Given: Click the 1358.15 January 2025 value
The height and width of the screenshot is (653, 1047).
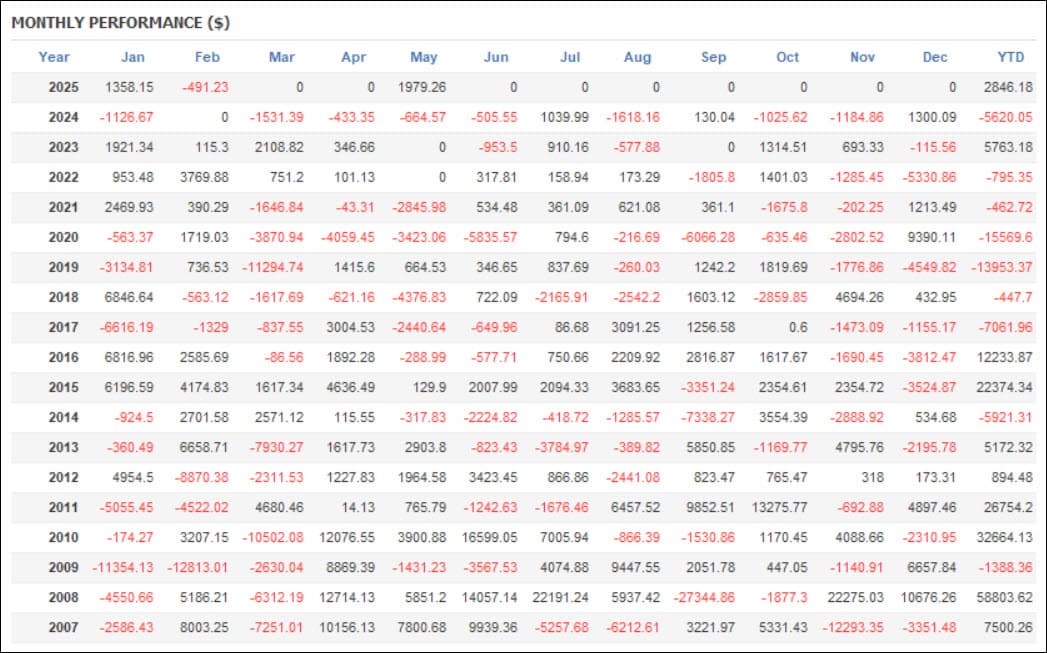Looking at the screenshot, I should point(129,87).
